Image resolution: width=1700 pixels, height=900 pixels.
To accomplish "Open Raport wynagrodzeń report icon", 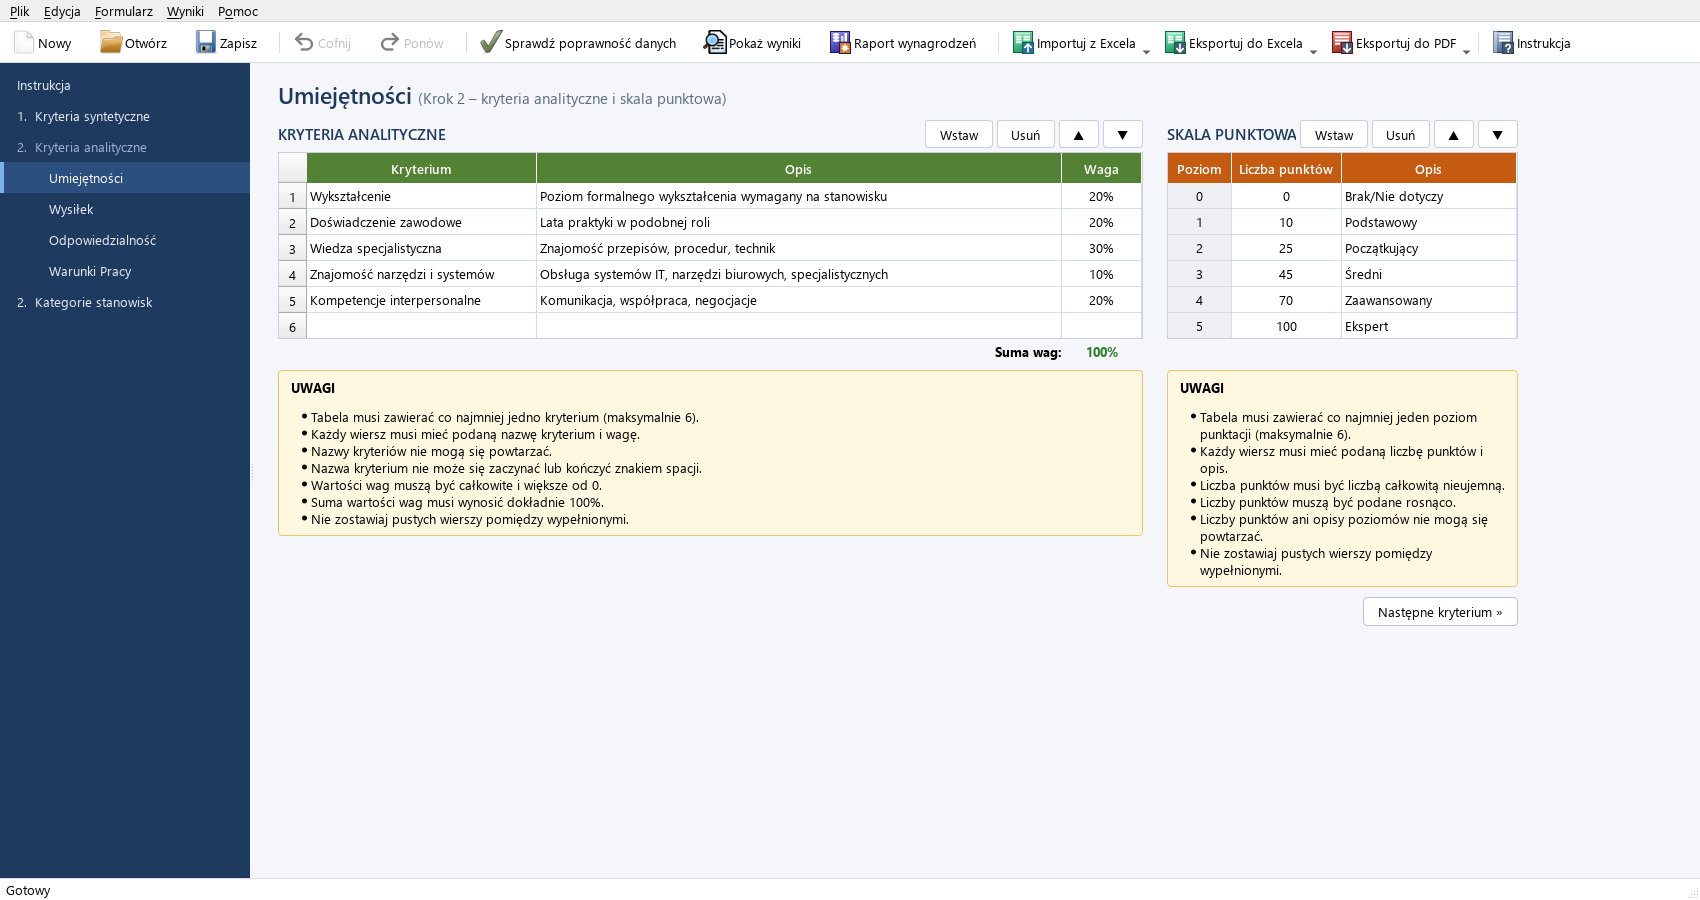I will (840, 43).
